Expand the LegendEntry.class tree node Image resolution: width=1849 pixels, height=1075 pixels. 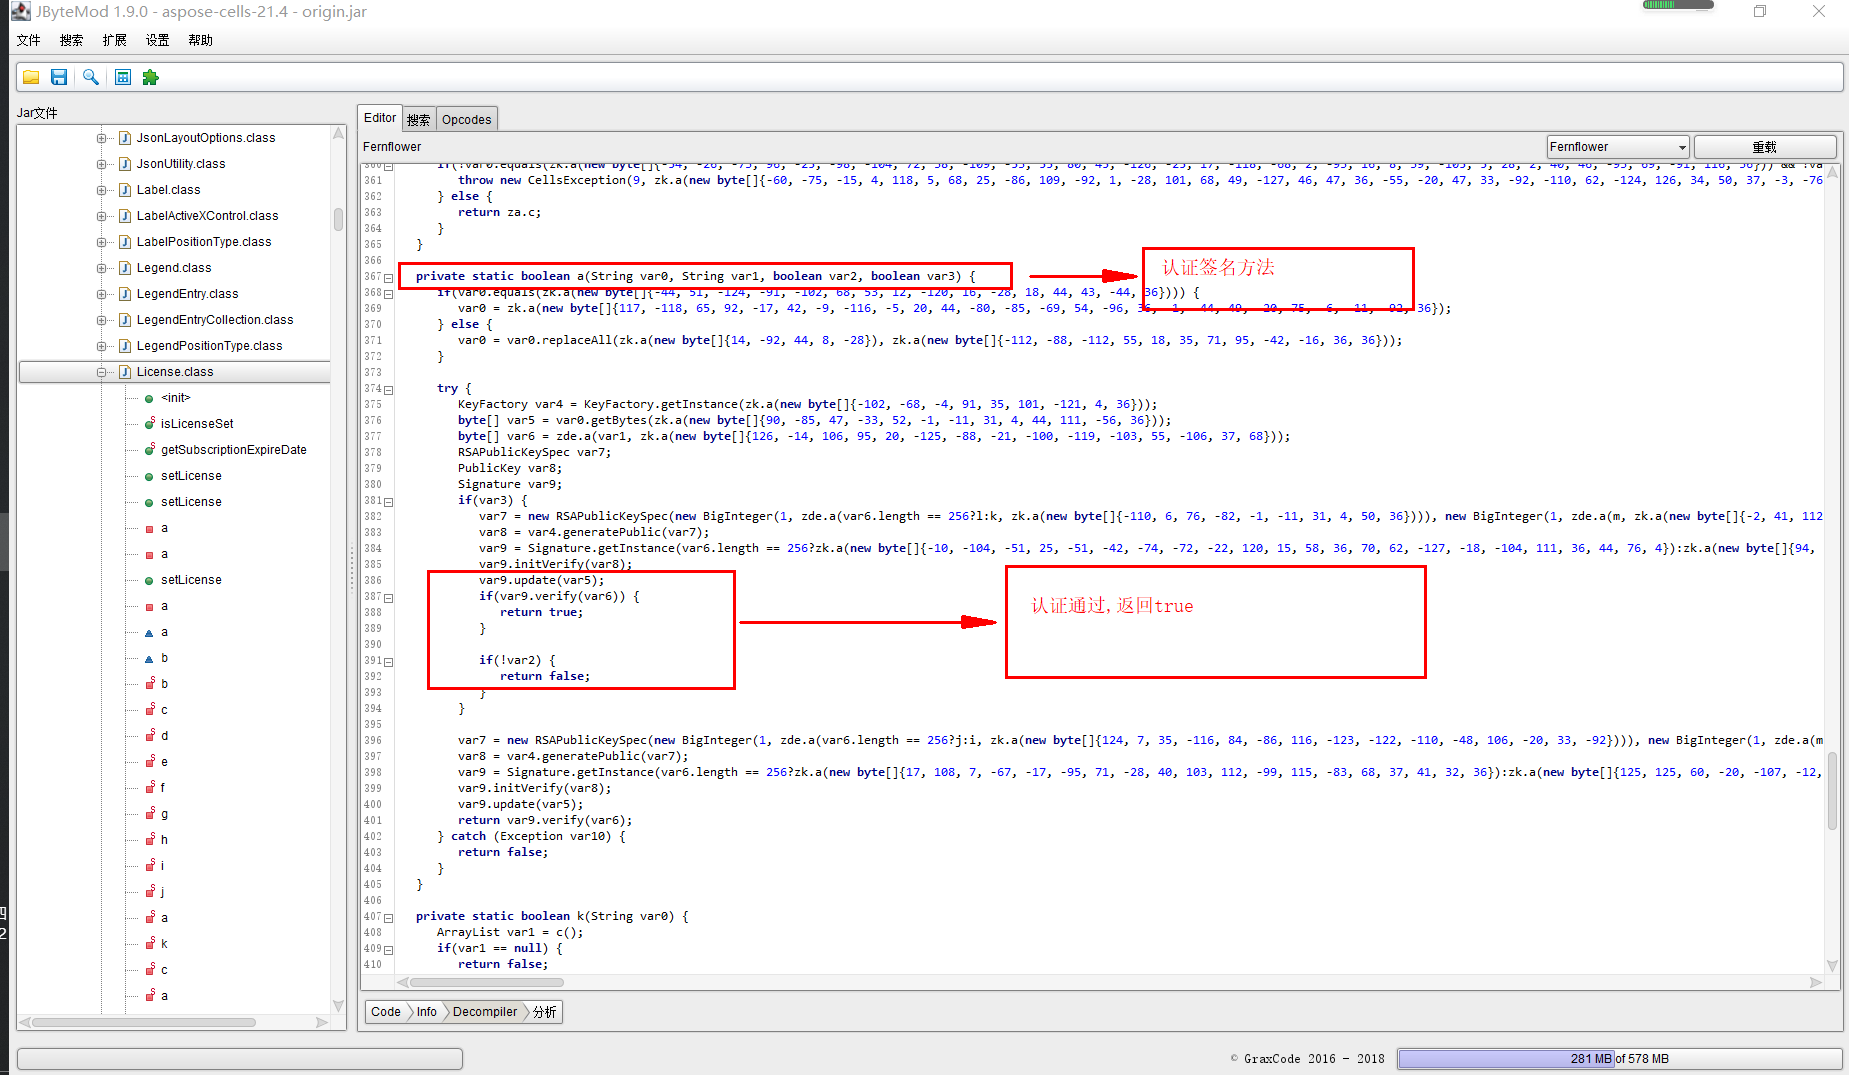(102, 293)
